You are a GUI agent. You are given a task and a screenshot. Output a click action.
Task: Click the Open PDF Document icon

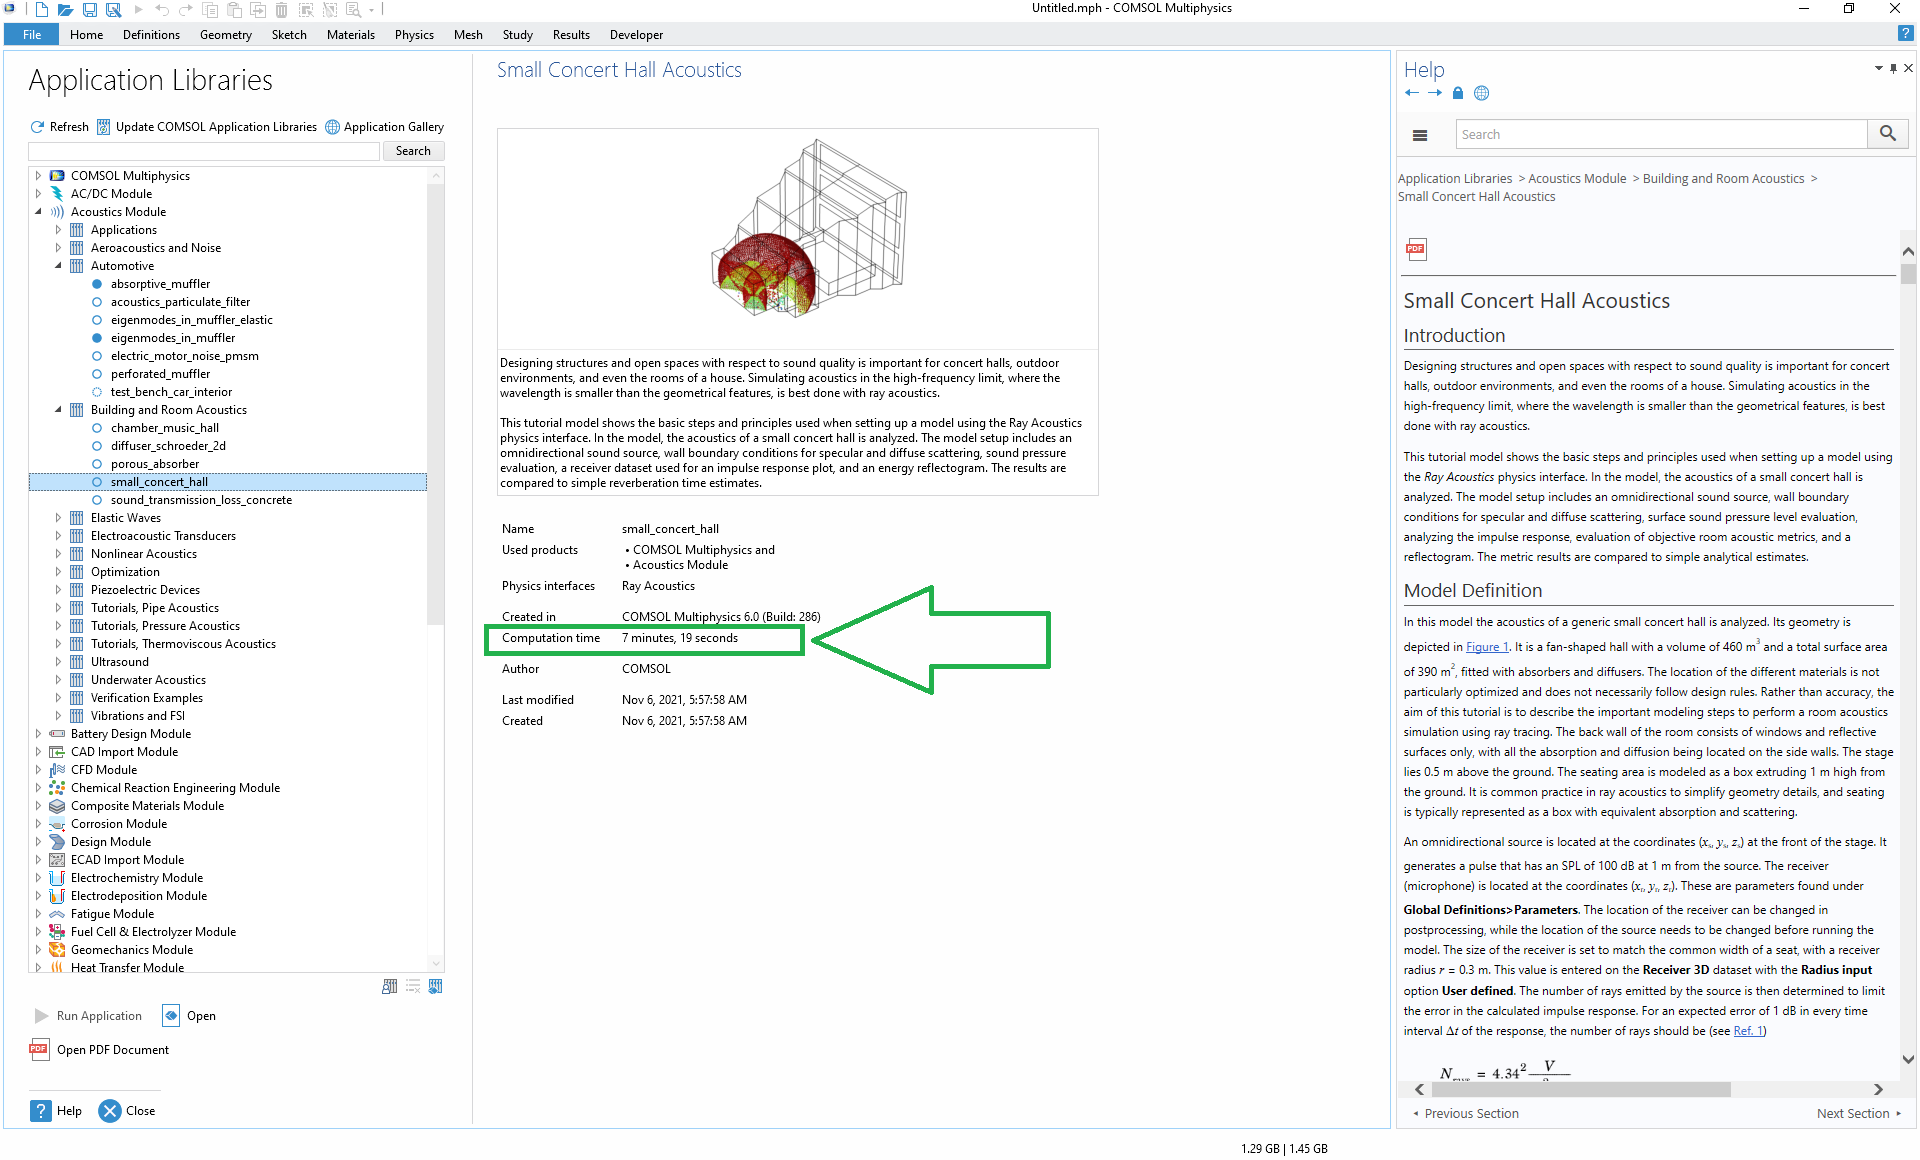[x=39, y=1049]
